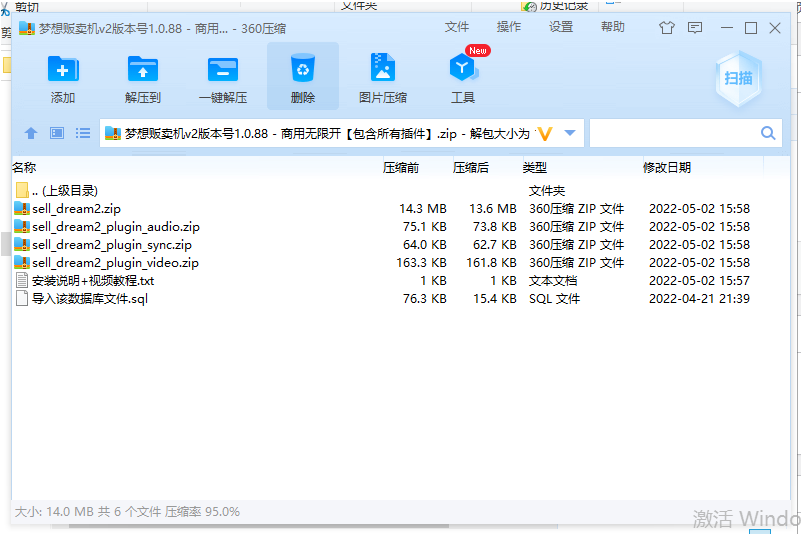This screenshot has height=542, width=804.
Task: Open the 帮助 (Help) menu
Action: click(x=613, y=27)
